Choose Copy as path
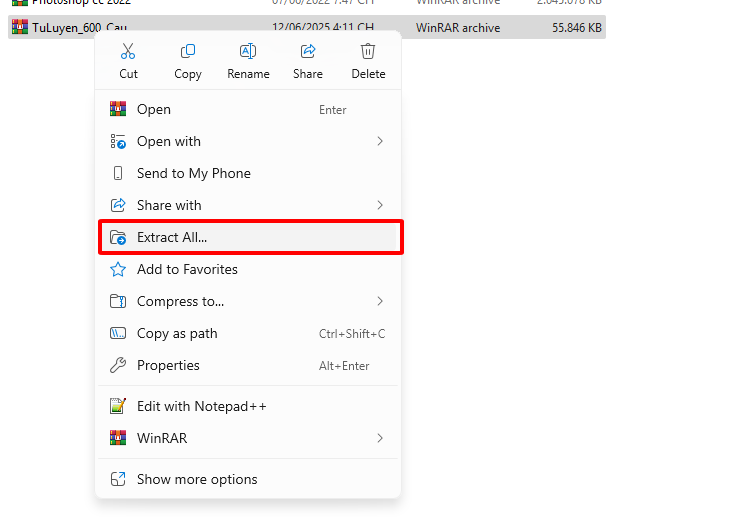Viewport: 752px width, 532px height. [248, 333]
